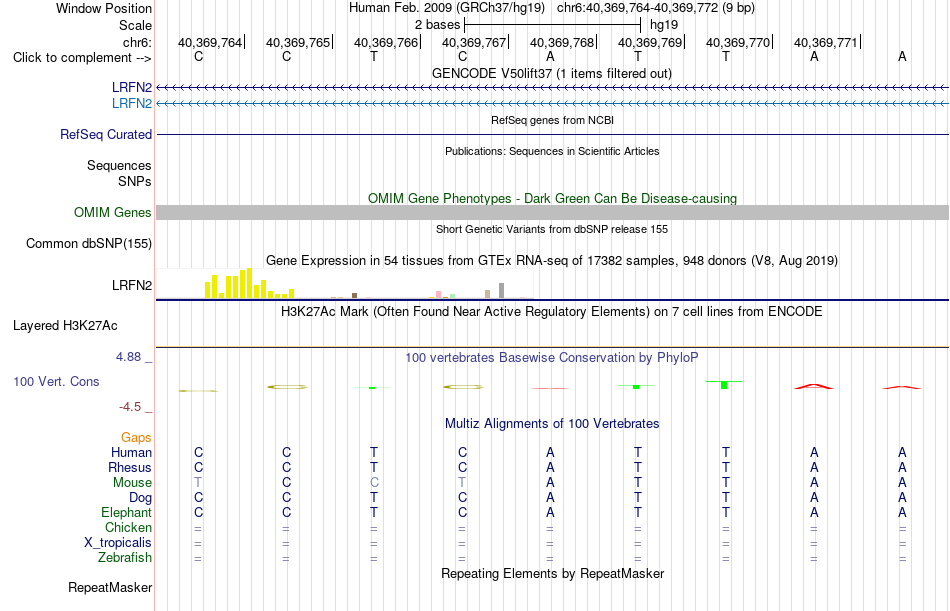The width and height of the screenshot is (950, 611).
Task: Click the Chicken species label
Action: coord(128,528)
